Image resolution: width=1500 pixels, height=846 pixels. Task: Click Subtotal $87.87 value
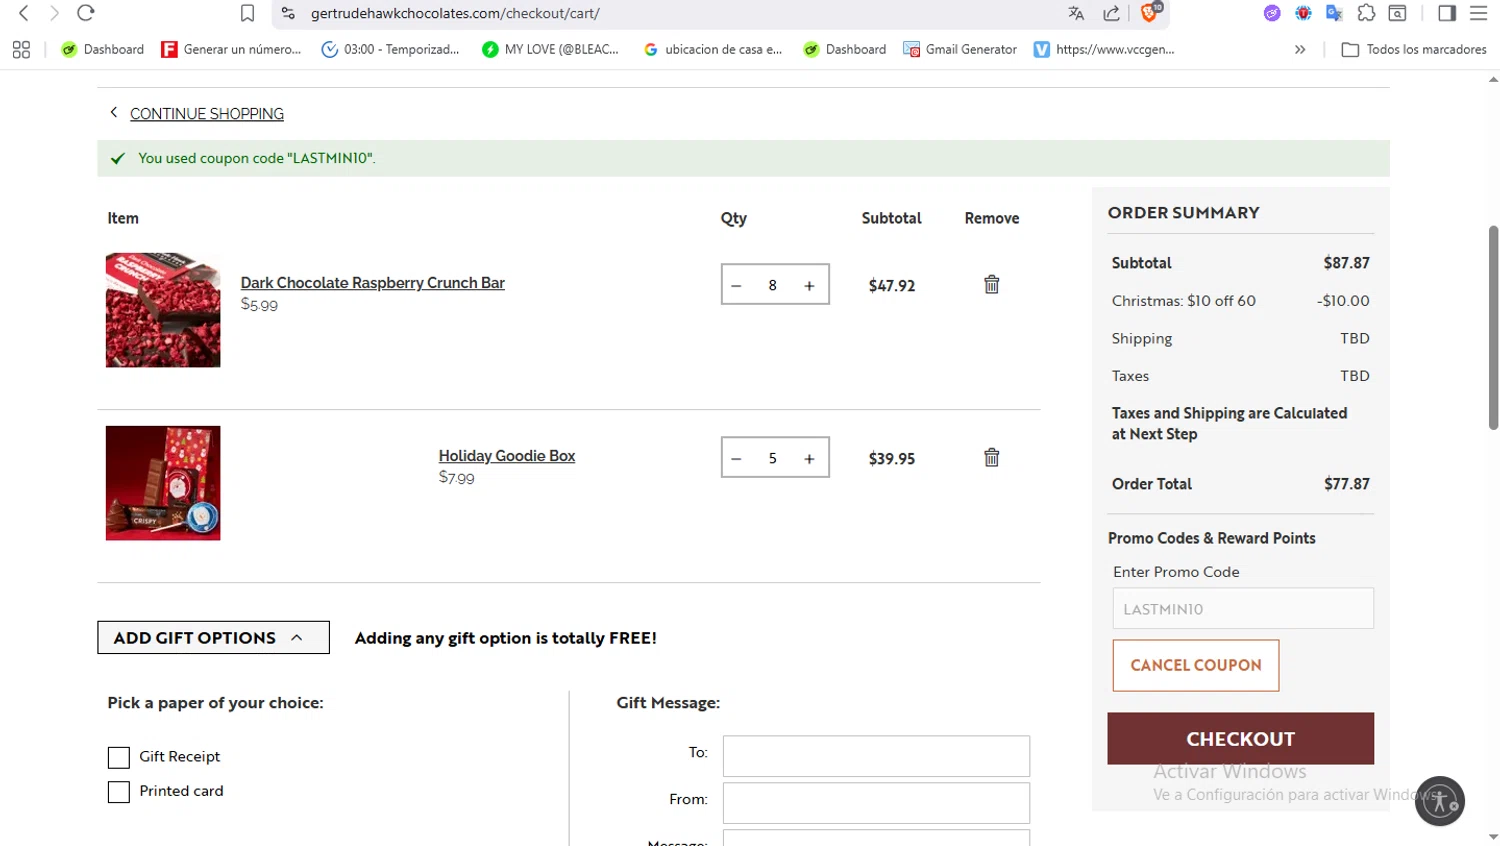[x=1346, y=263]
